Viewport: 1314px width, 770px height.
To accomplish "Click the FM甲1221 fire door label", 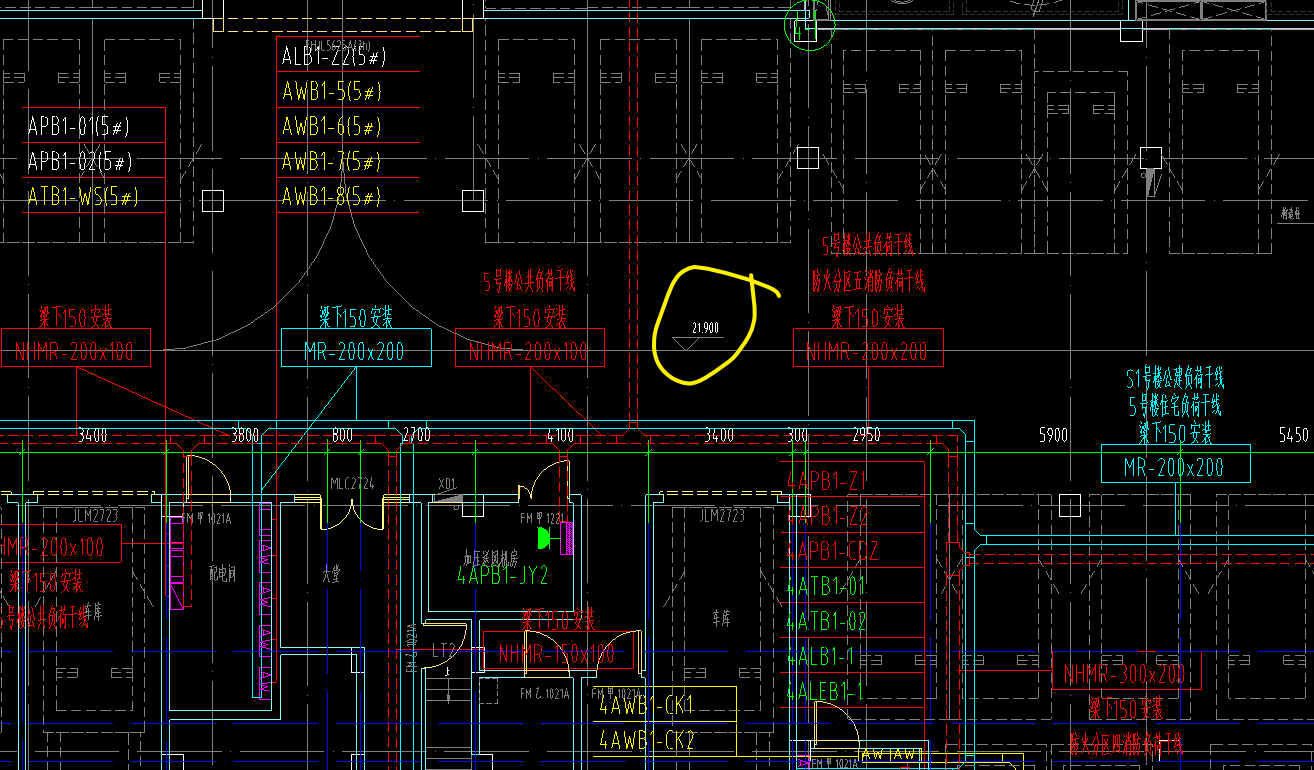I will click(x=543, y=517).
